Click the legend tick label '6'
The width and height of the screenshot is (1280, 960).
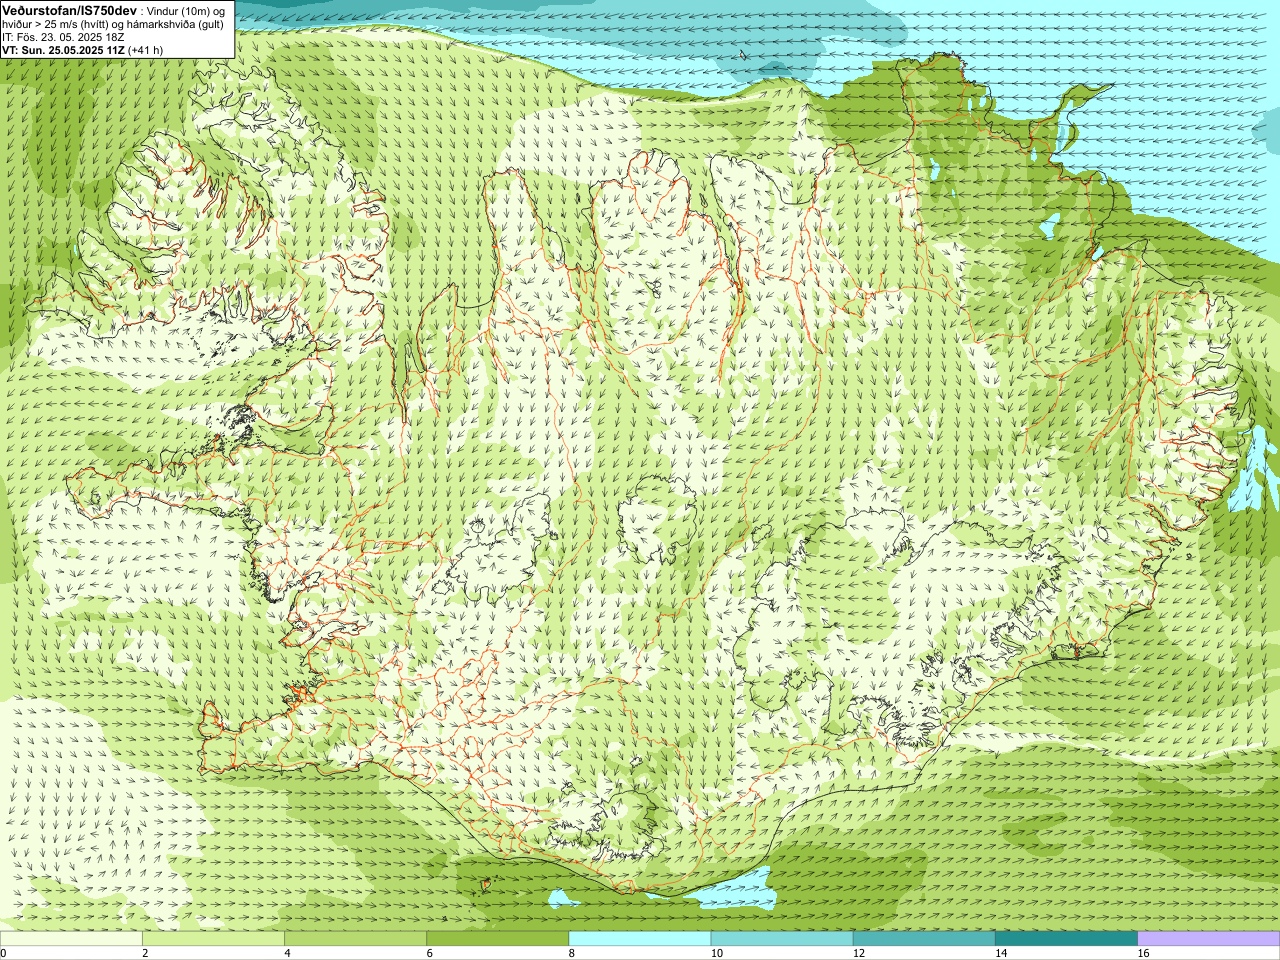pyautogui.click(x=429, y=953)
